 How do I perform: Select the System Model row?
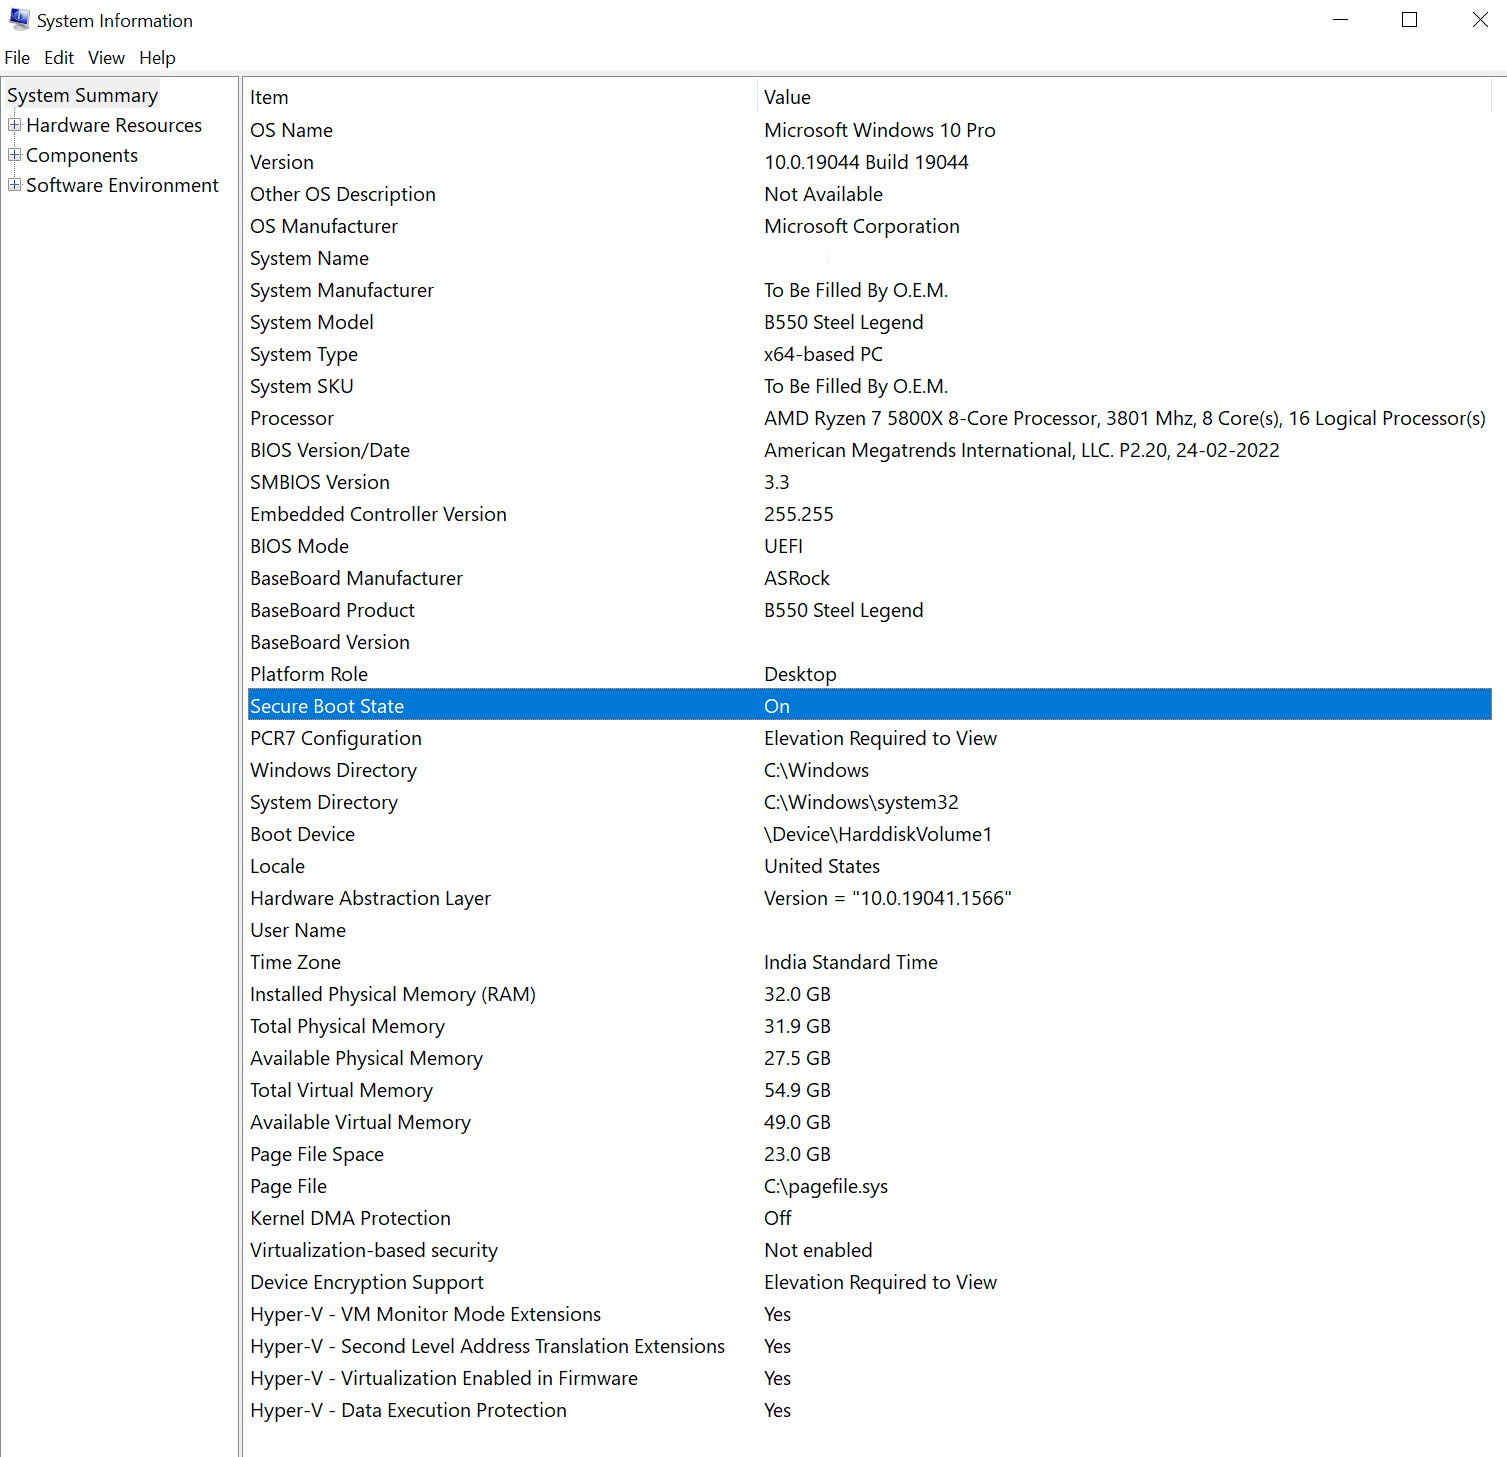869,322
